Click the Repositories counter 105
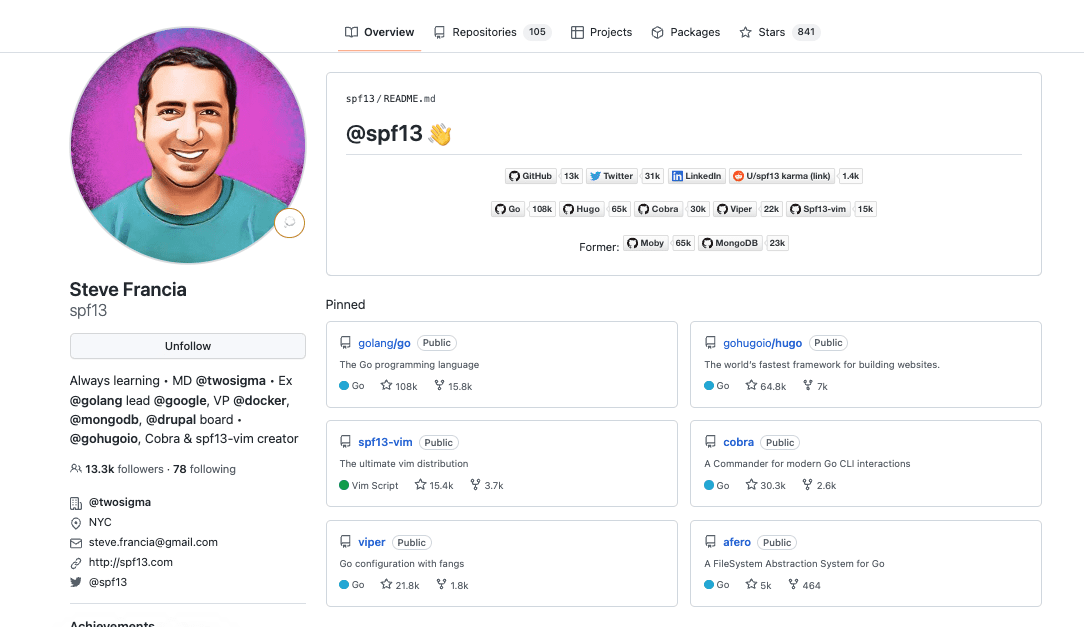The height and width of the screenshot is (627, 1084). click(x=537, y=32)
